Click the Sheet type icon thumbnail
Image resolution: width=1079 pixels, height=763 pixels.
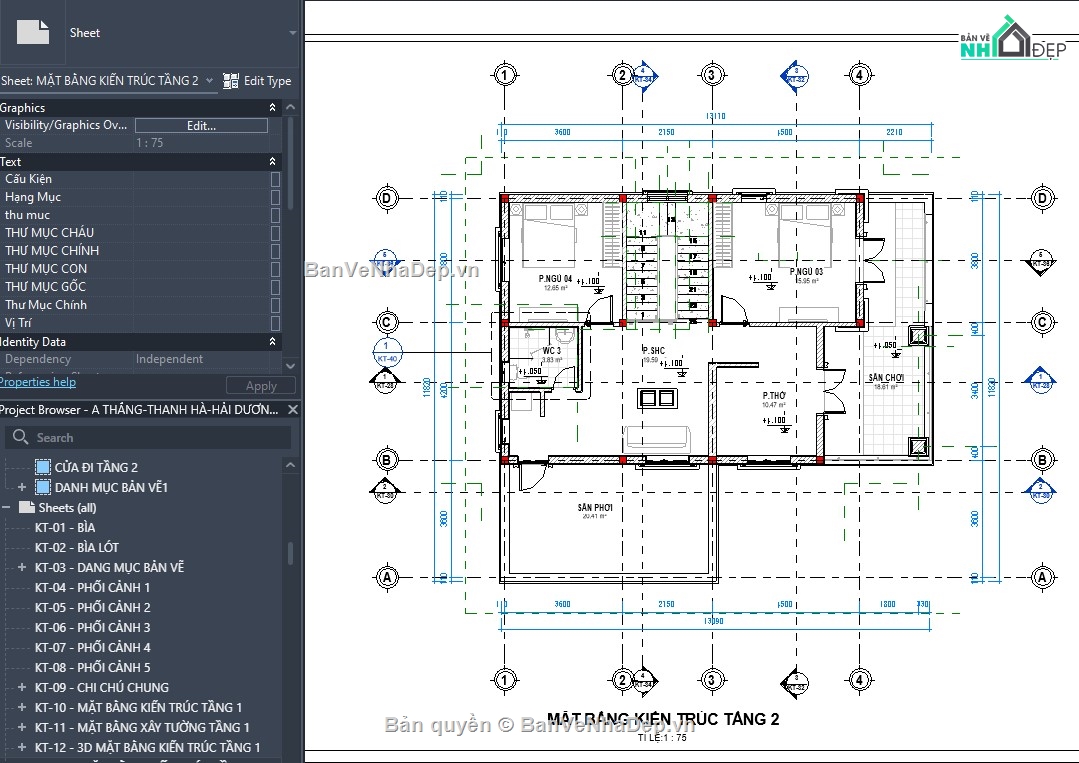click(33, 32)
